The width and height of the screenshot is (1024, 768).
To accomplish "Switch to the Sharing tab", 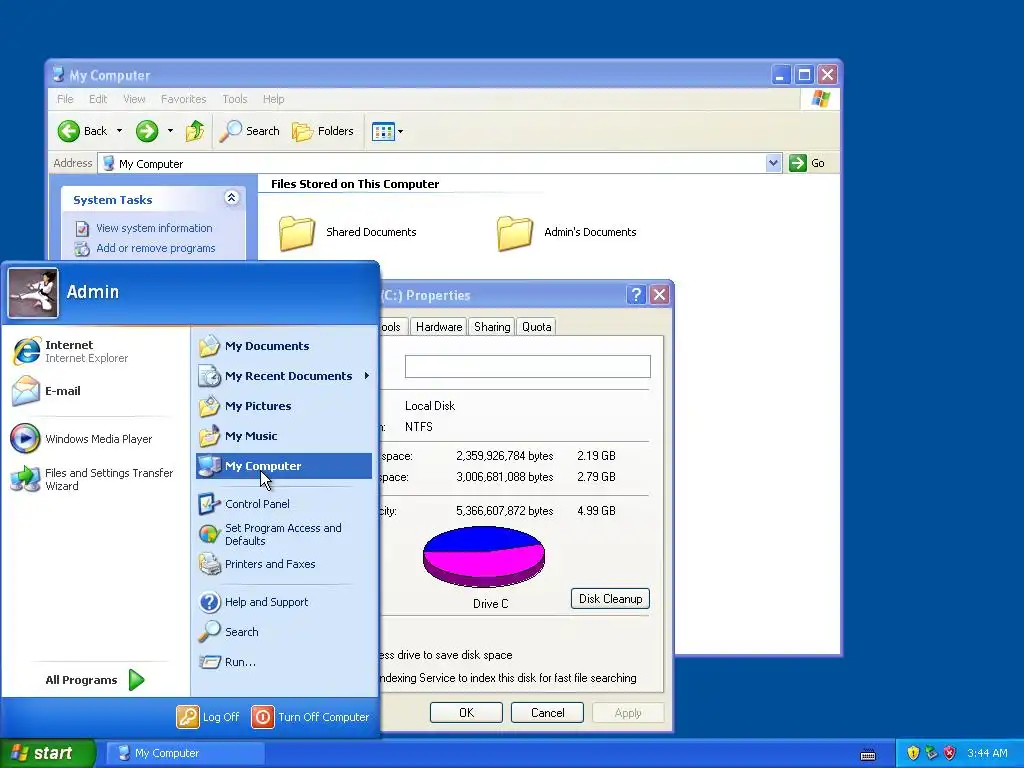I will pyautogui.click(x=492, y=327).
